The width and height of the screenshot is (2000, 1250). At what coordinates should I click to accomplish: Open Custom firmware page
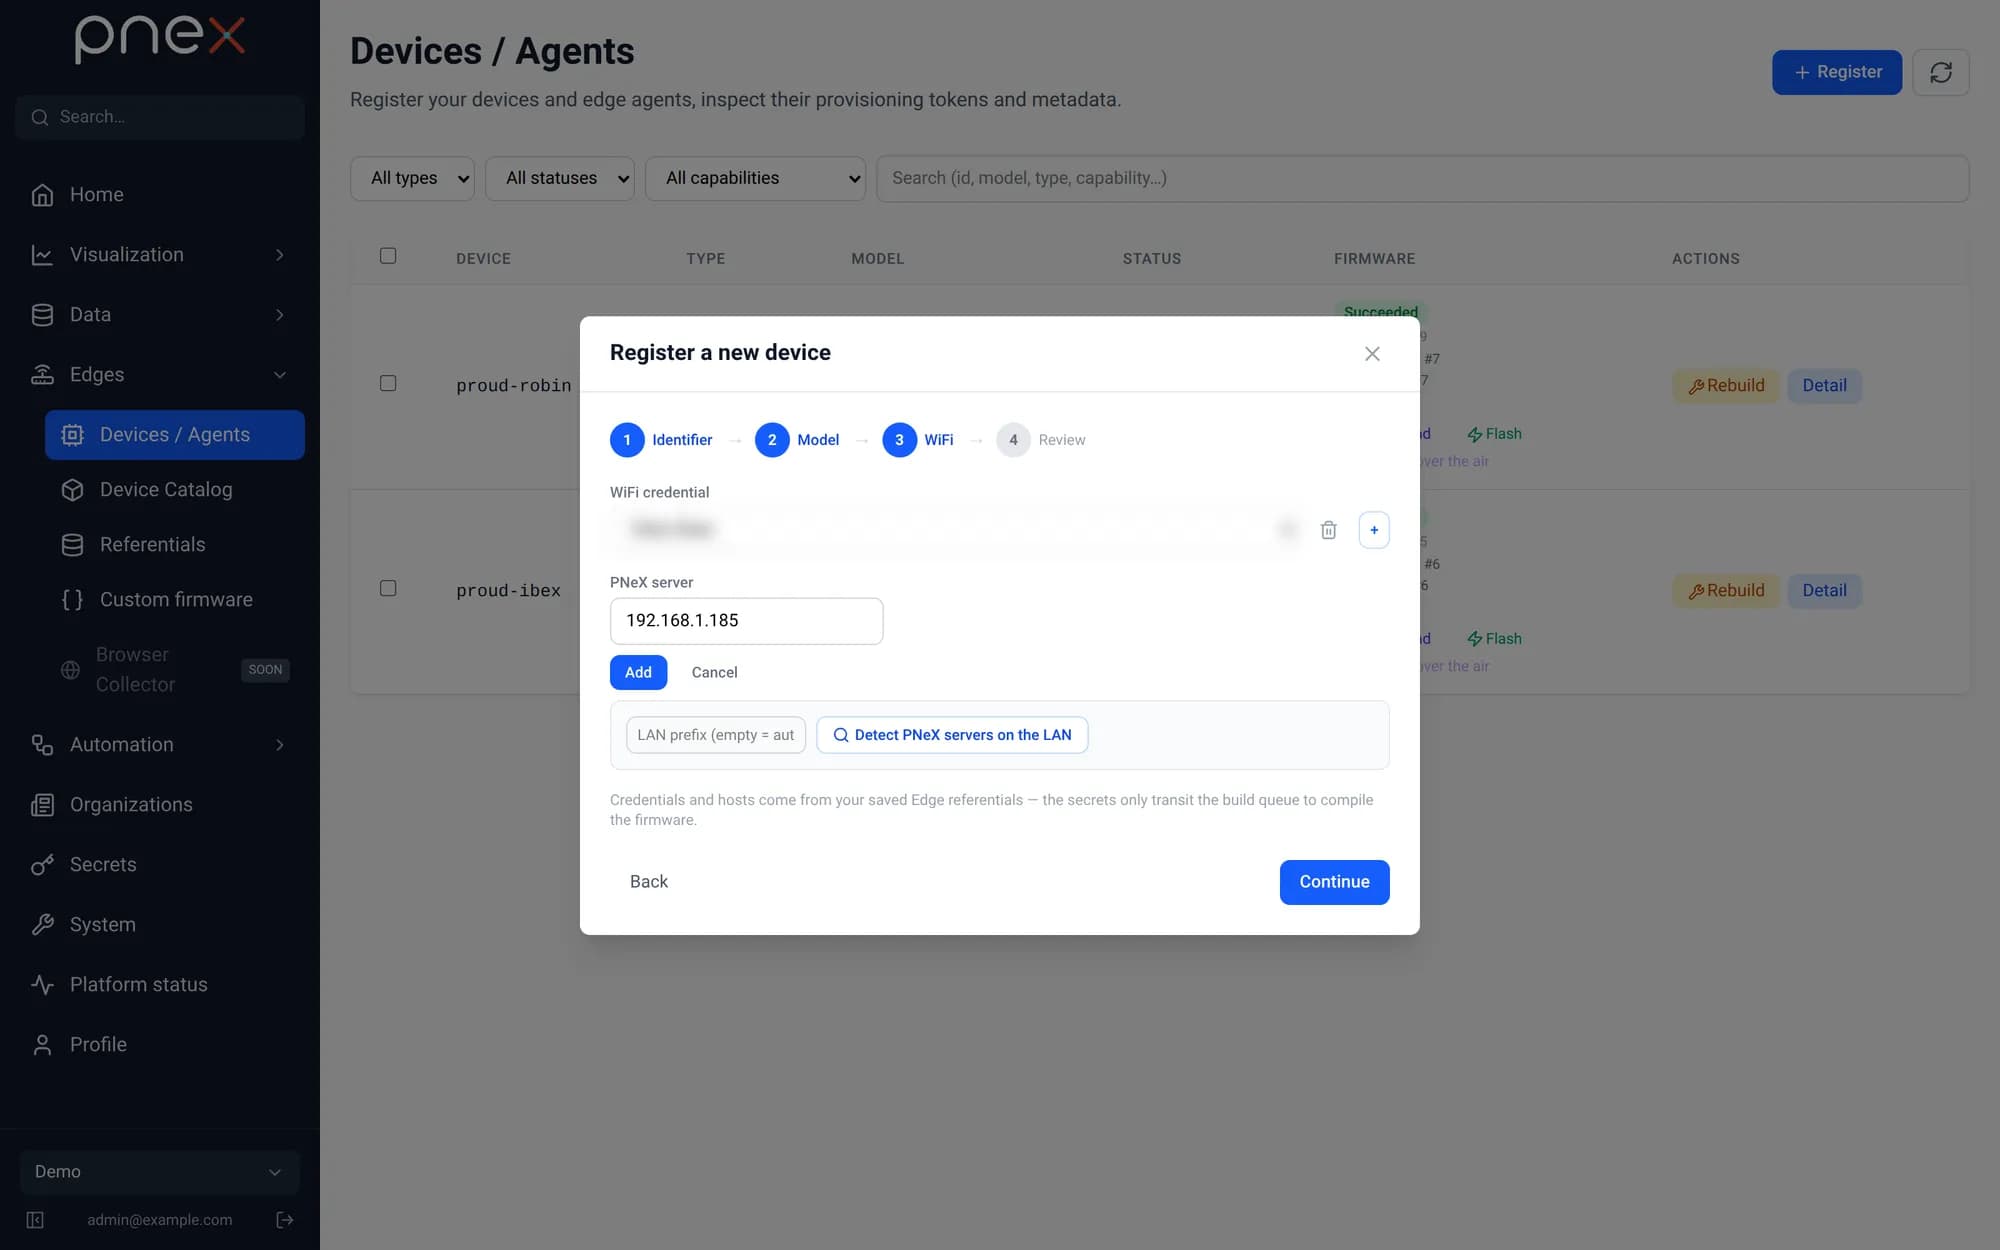(x=175, y=600)
